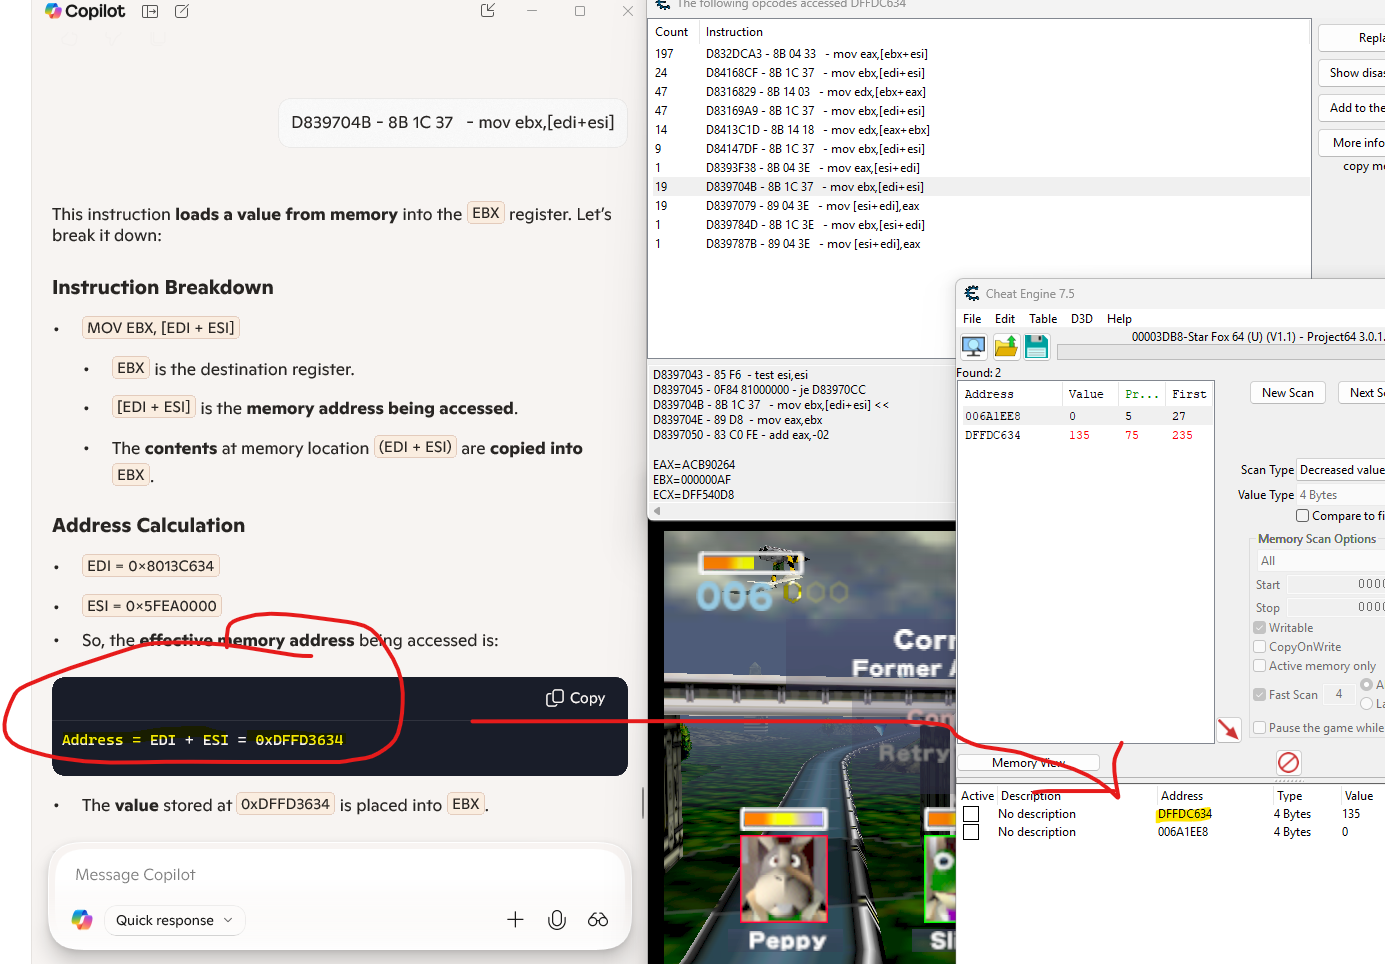This screenshot has width=1385, height=964.
Task: Toggle Pause the game while scanning
Action: (1259, 728)
